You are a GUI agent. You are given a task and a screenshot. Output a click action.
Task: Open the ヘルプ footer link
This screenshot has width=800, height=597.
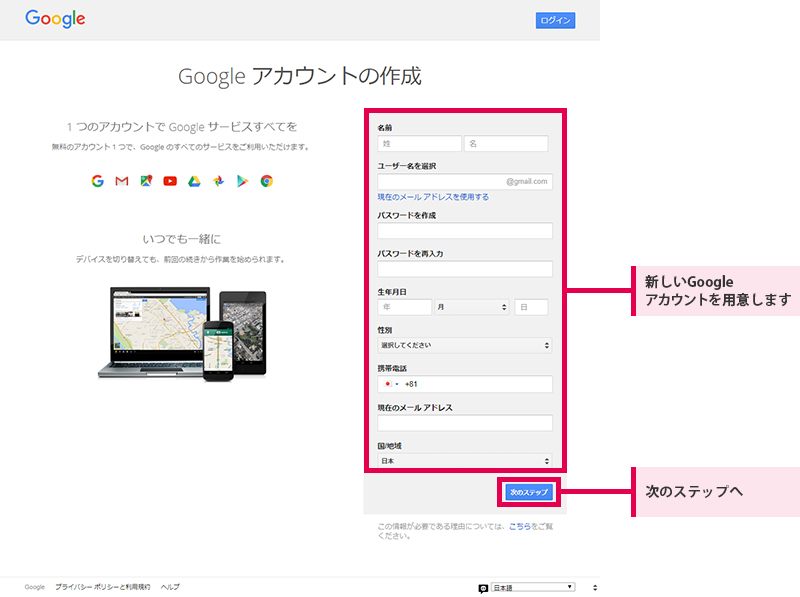170,587
